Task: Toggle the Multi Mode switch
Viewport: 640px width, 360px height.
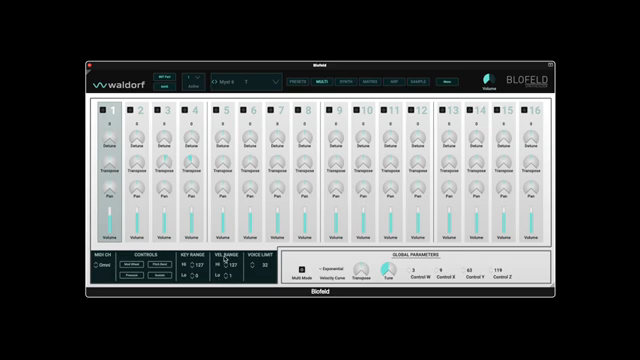Action: coord(302,269)
